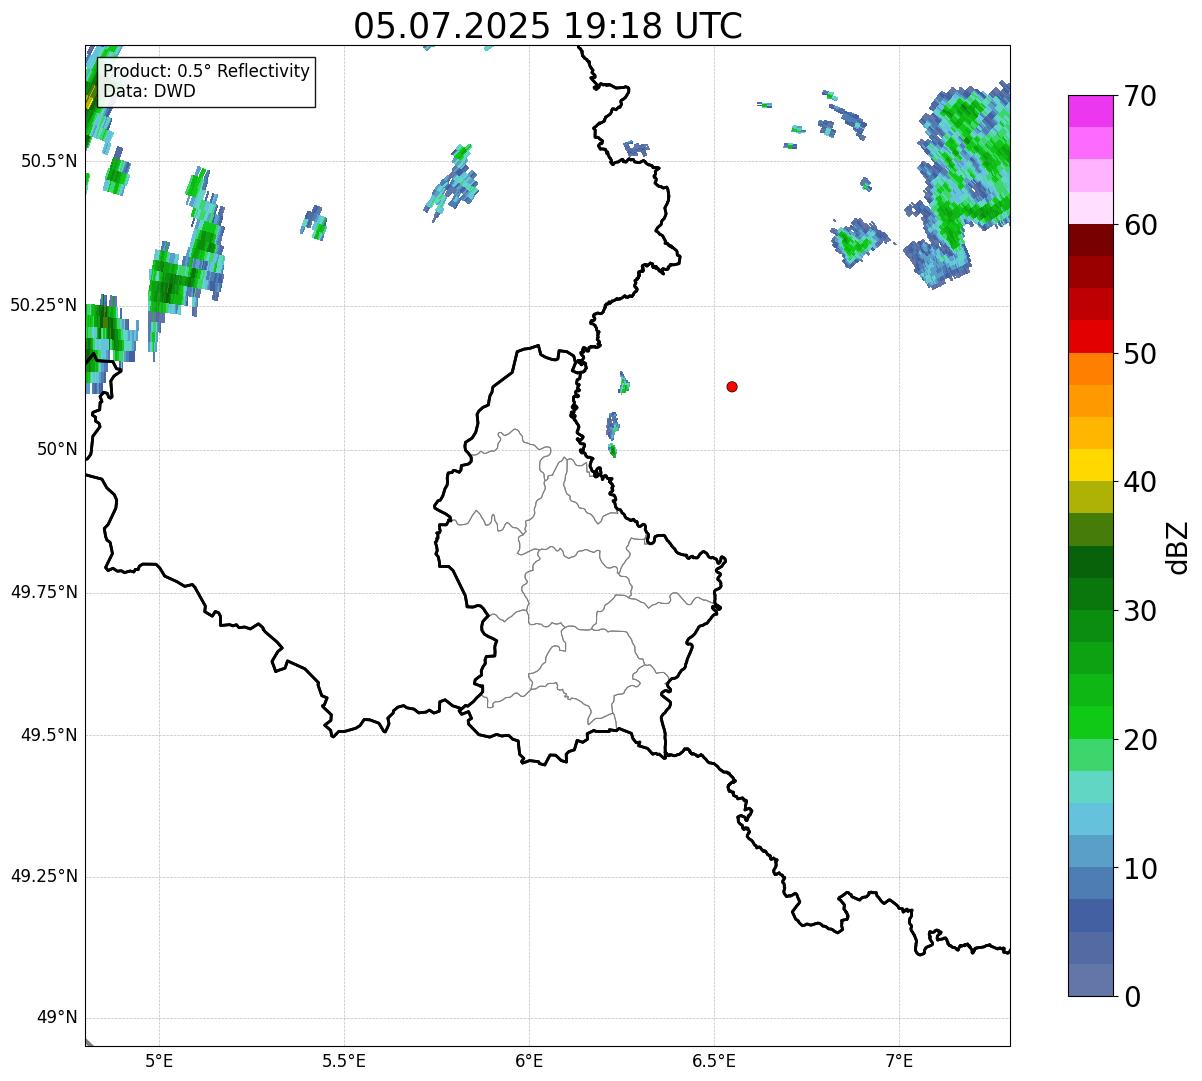Click the 50°N latitude label

[57, 449]
